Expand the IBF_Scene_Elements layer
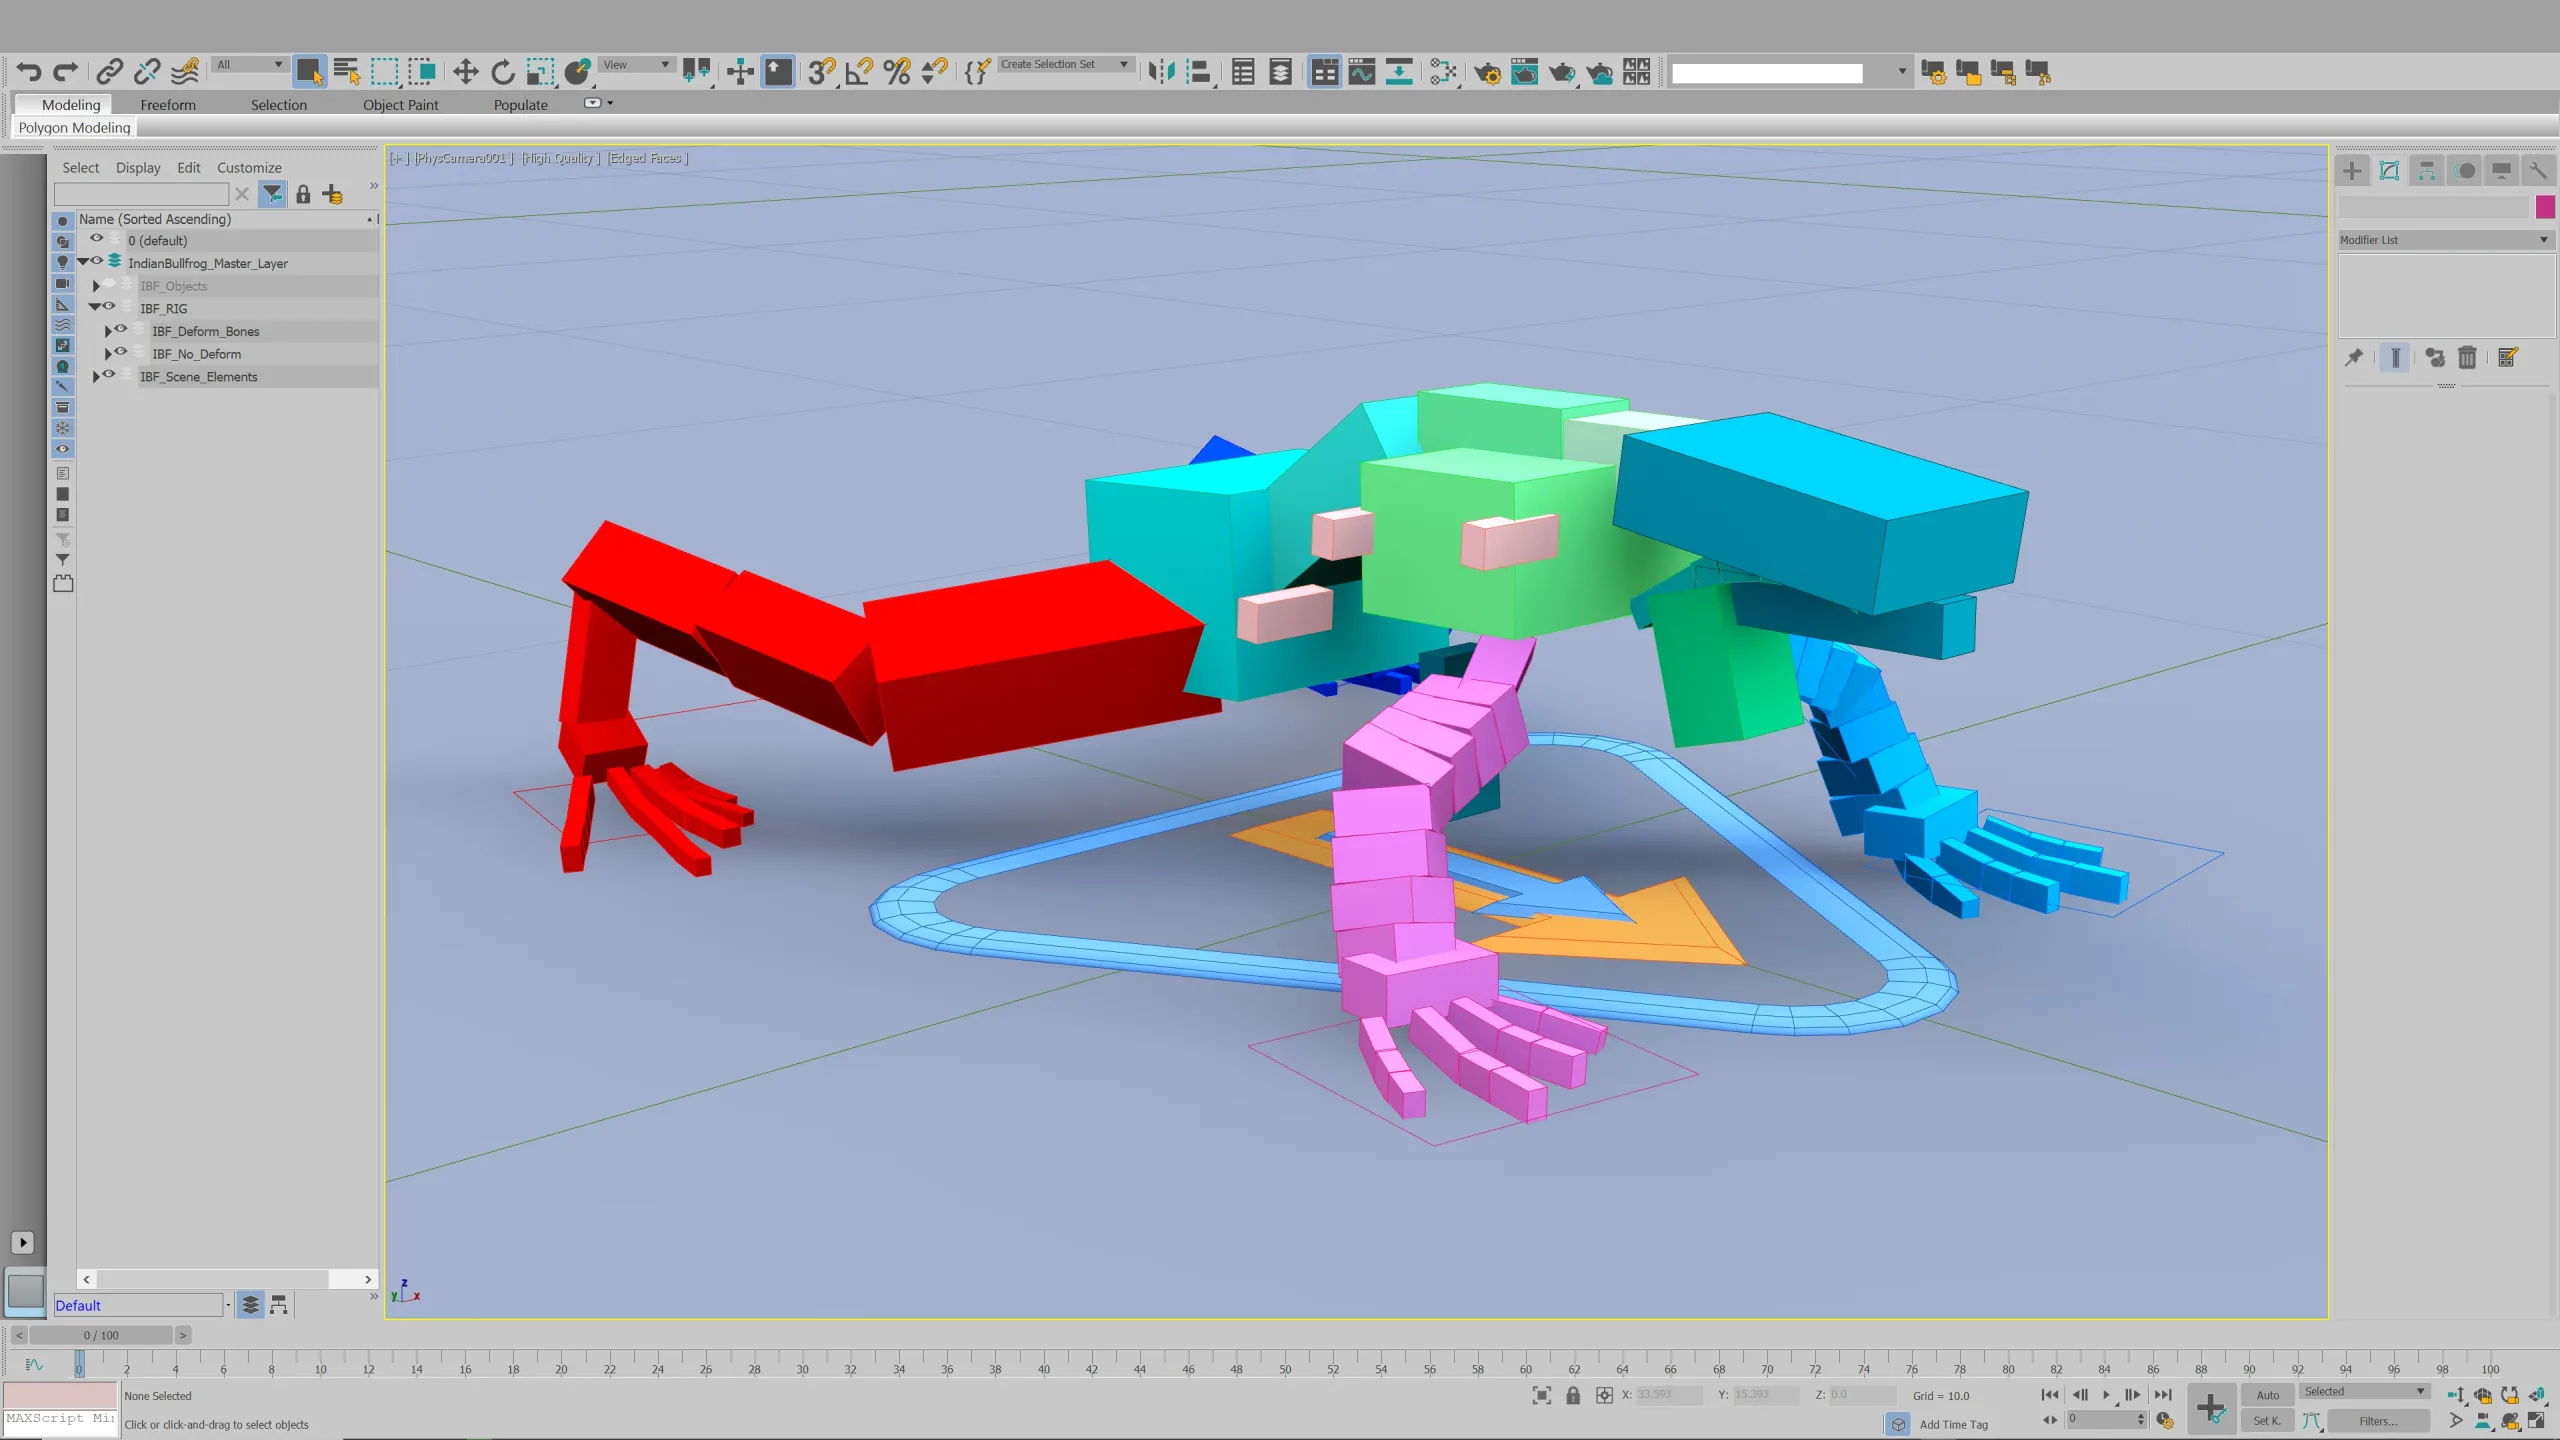This screenshot has height=1440, width=2560. click(x=96, y=377)
